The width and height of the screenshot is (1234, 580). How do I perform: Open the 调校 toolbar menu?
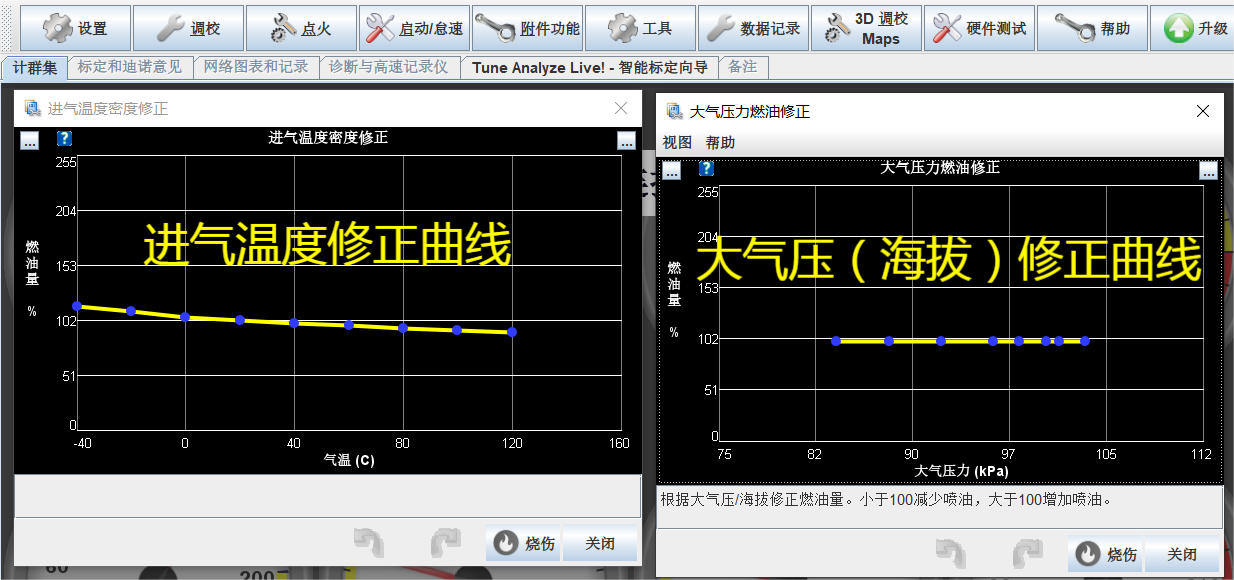[x=188, y=28]
